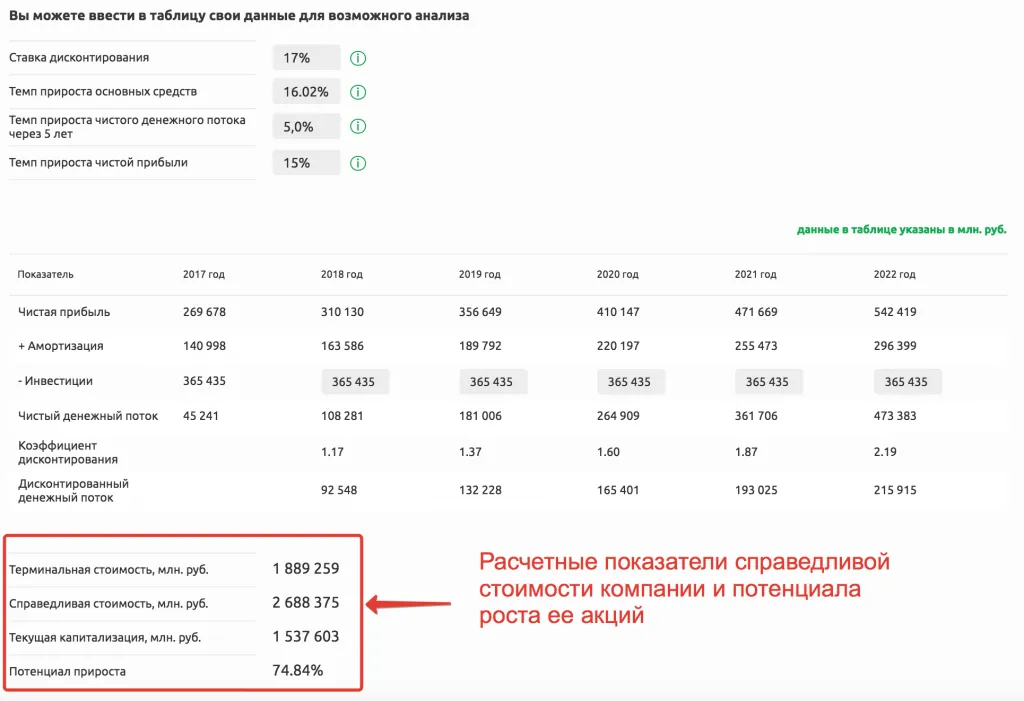Click info icon next to discount rate
1024x701 pixels.
click(x=358, y=58)
